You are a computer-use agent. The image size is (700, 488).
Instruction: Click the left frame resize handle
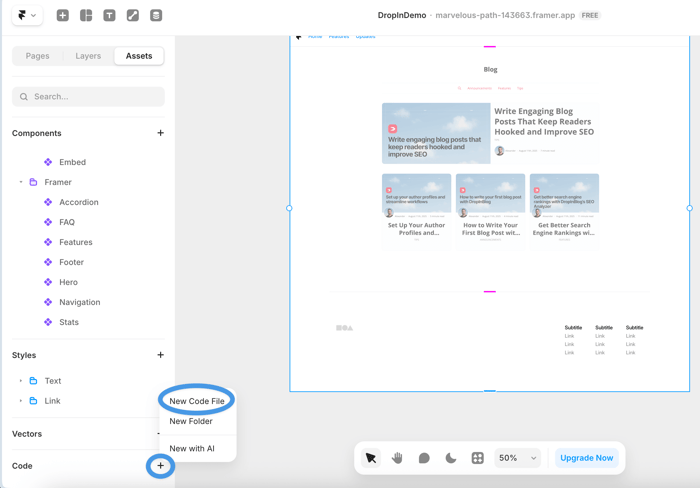[x=289, y=208]
